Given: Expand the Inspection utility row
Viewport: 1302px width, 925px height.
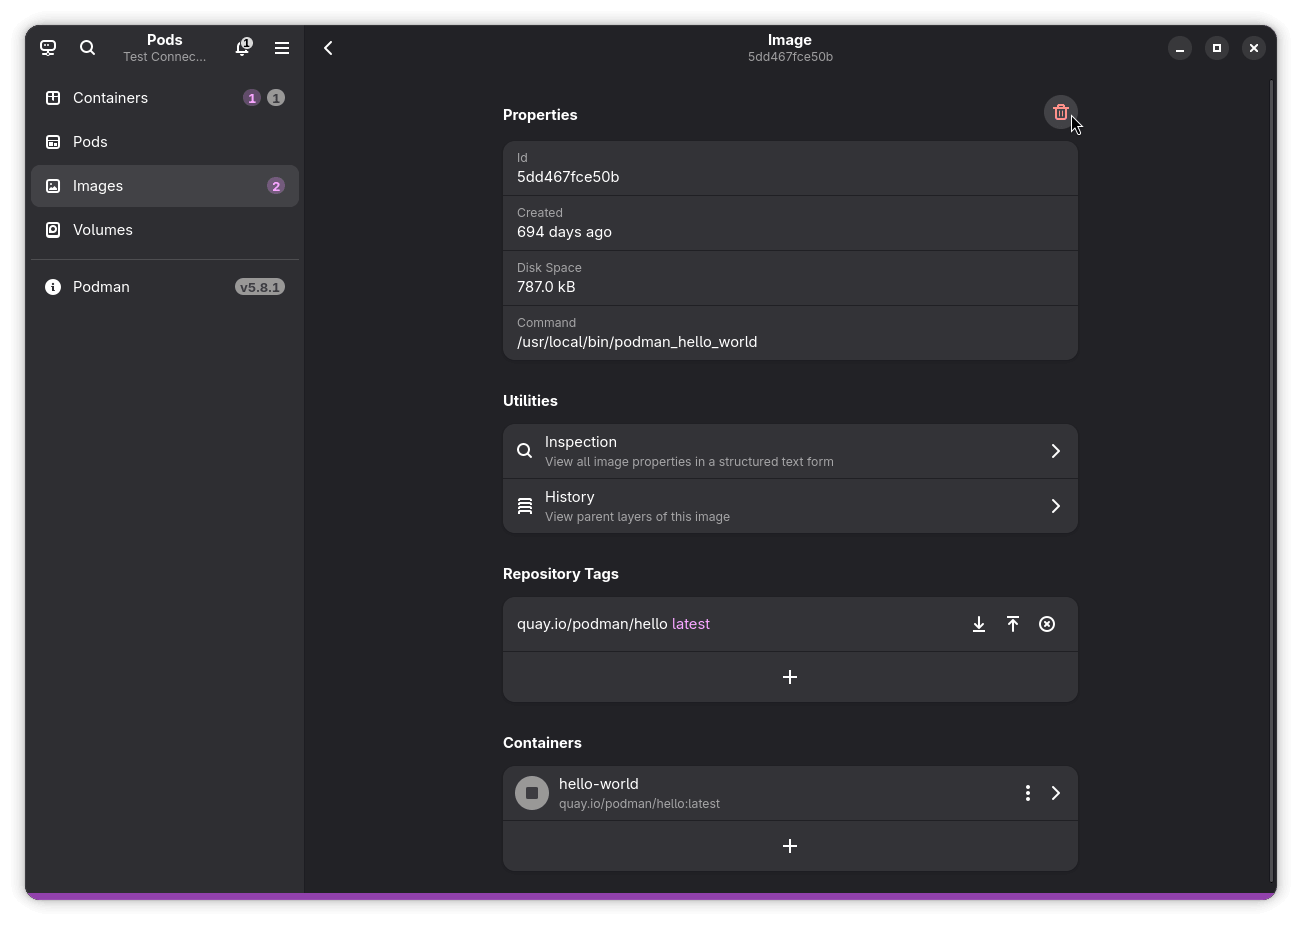Looking at the screenshot, I should pyautogui.click(x=789, y=451).
